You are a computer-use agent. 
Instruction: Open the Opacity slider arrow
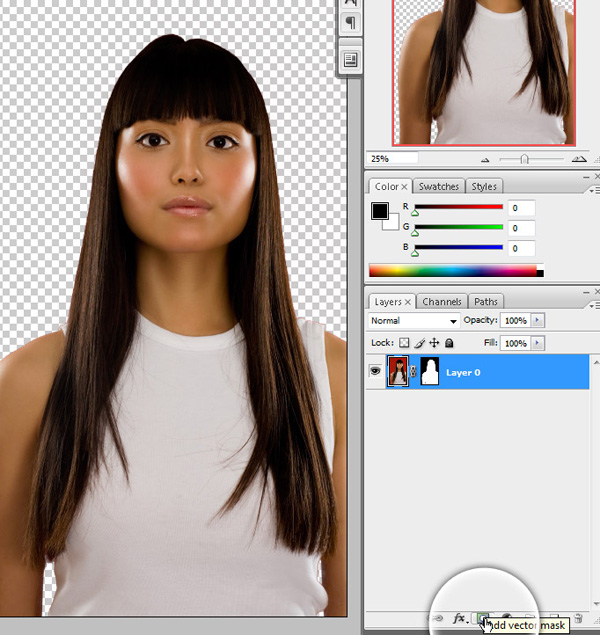(538, 320)
